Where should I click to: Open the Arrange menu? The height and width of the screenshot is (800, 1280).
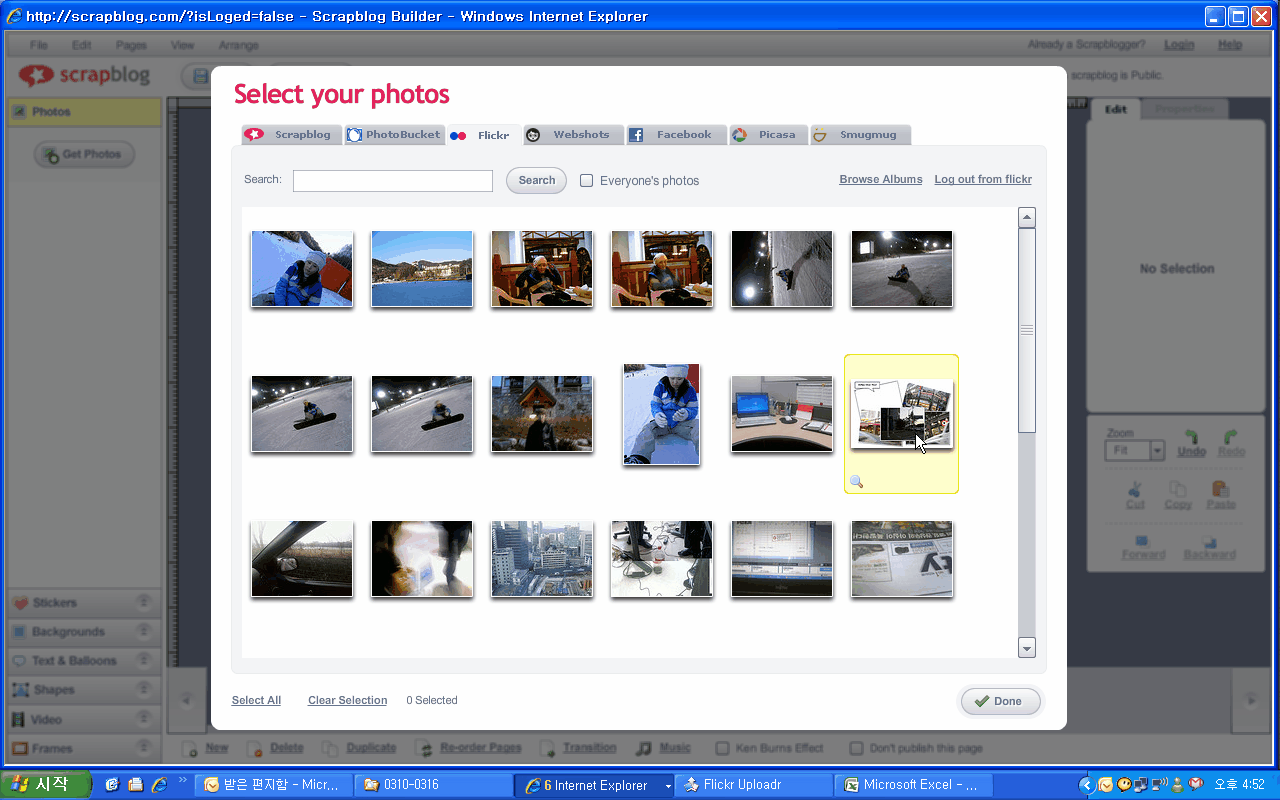point(238,45)
